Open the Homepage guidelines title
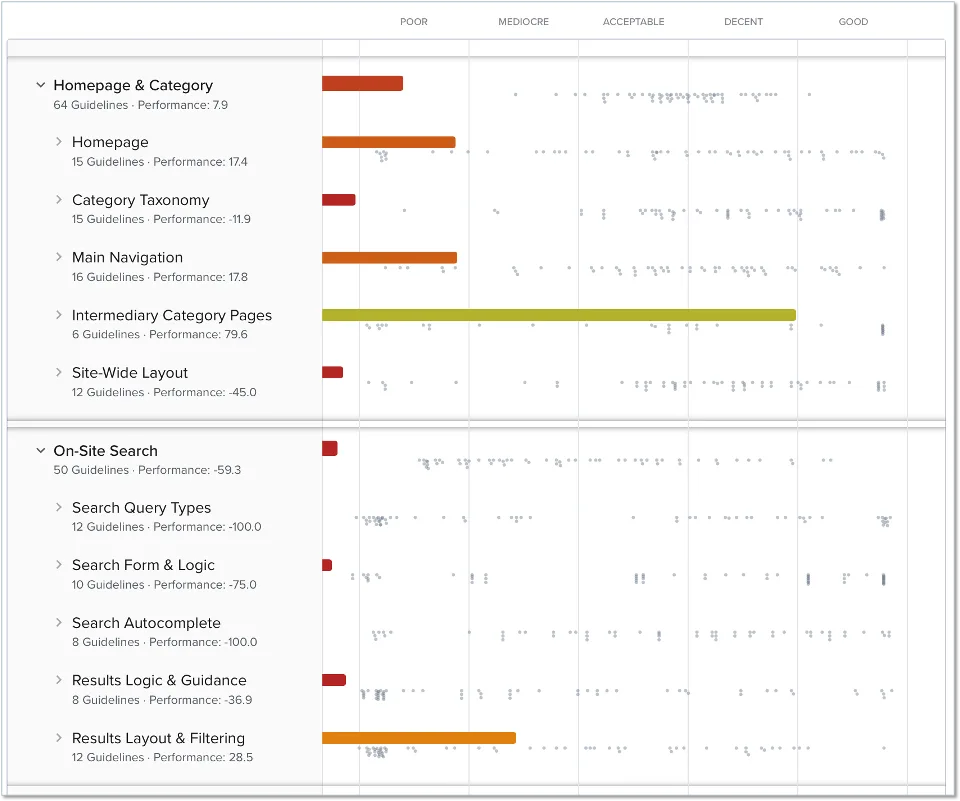 tap(110, 142)
